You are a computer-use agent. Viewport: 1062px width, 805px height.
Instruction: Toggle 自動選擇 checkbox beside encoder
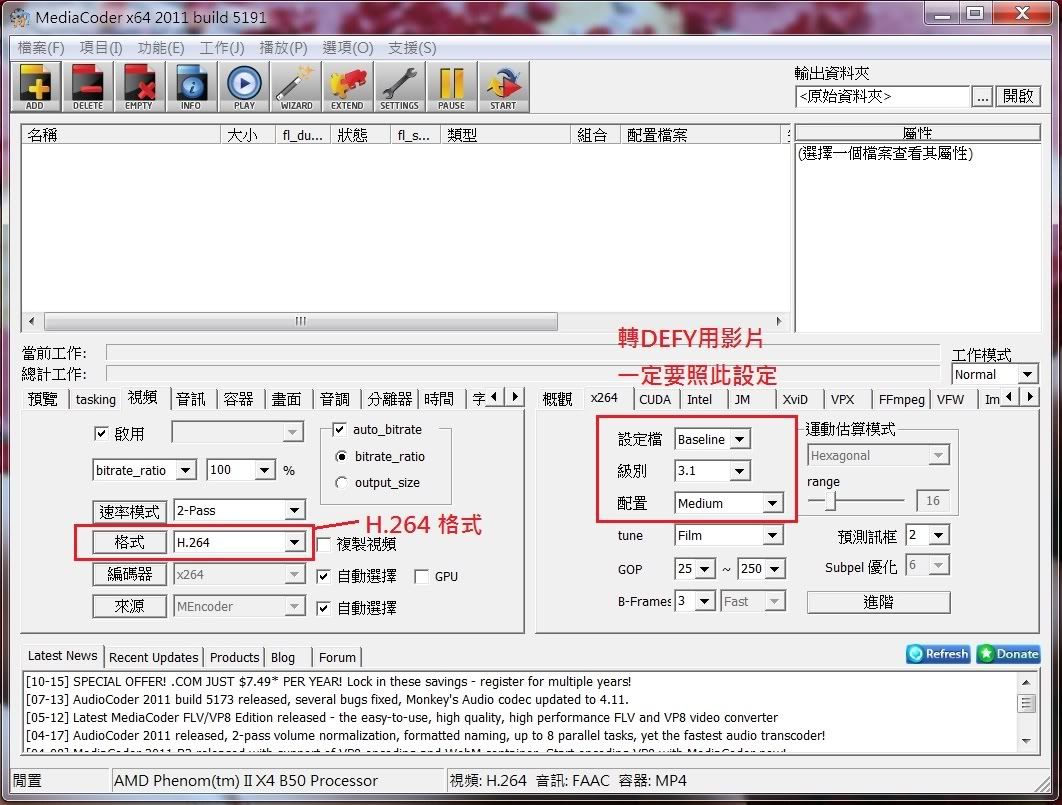click(324, 576)
